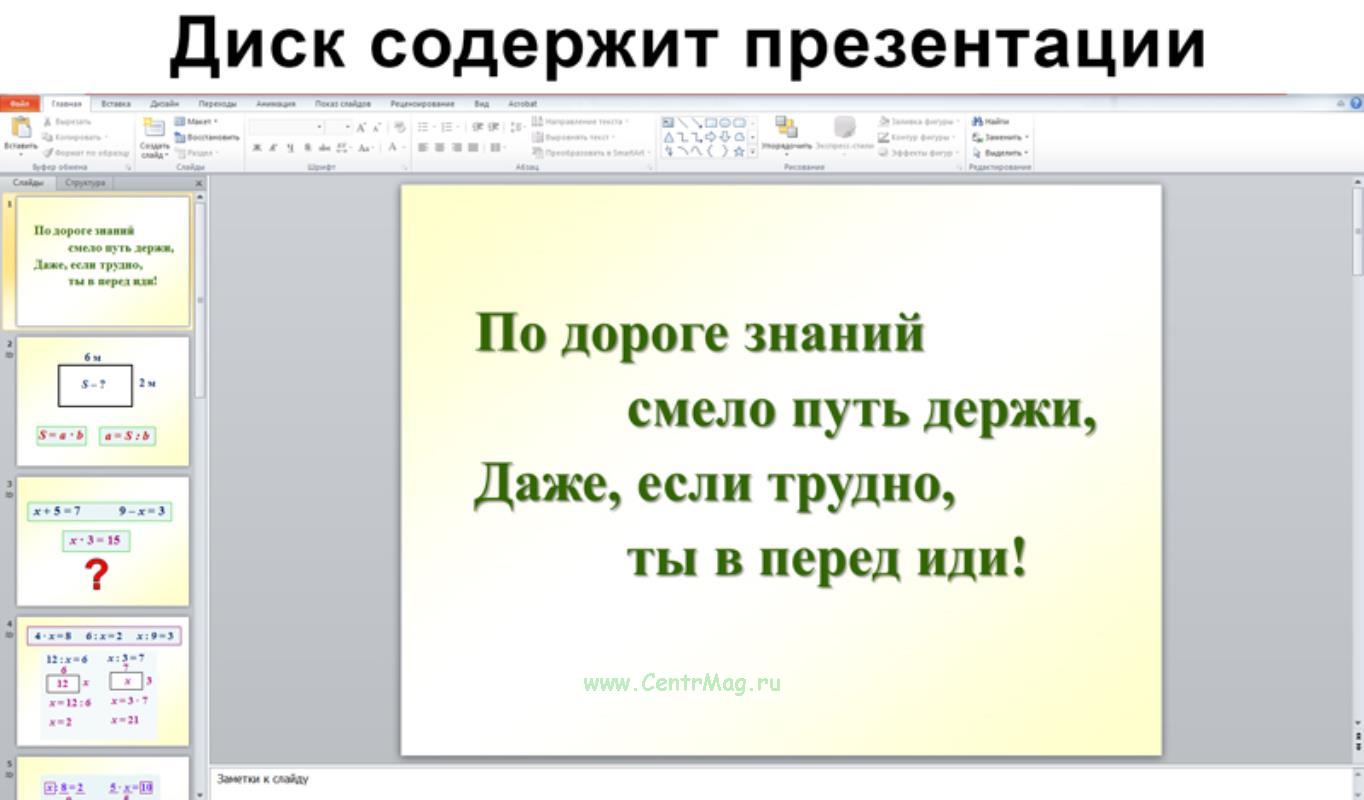
Task: Select the star shape in the gallery
Action: (x=739, y=152)
